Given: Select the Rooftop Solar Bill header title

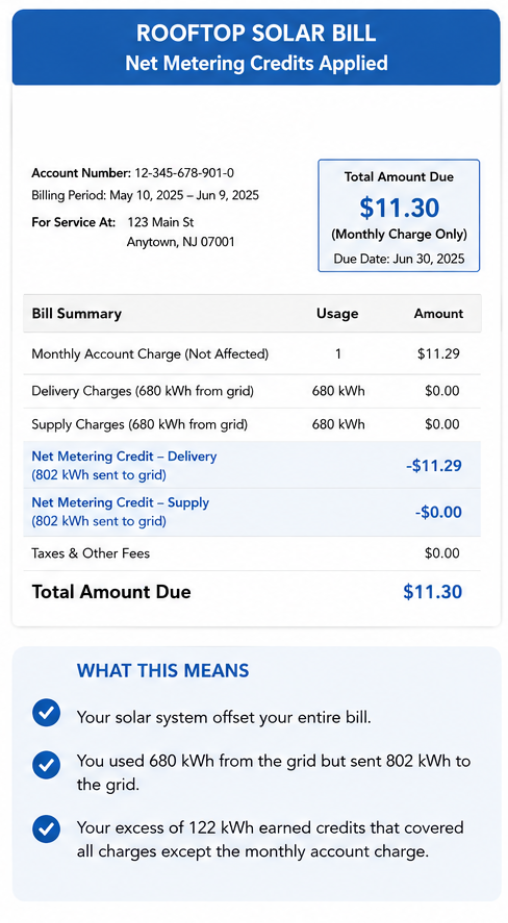Looking at the screenshot, I should (x=256, y=34).
